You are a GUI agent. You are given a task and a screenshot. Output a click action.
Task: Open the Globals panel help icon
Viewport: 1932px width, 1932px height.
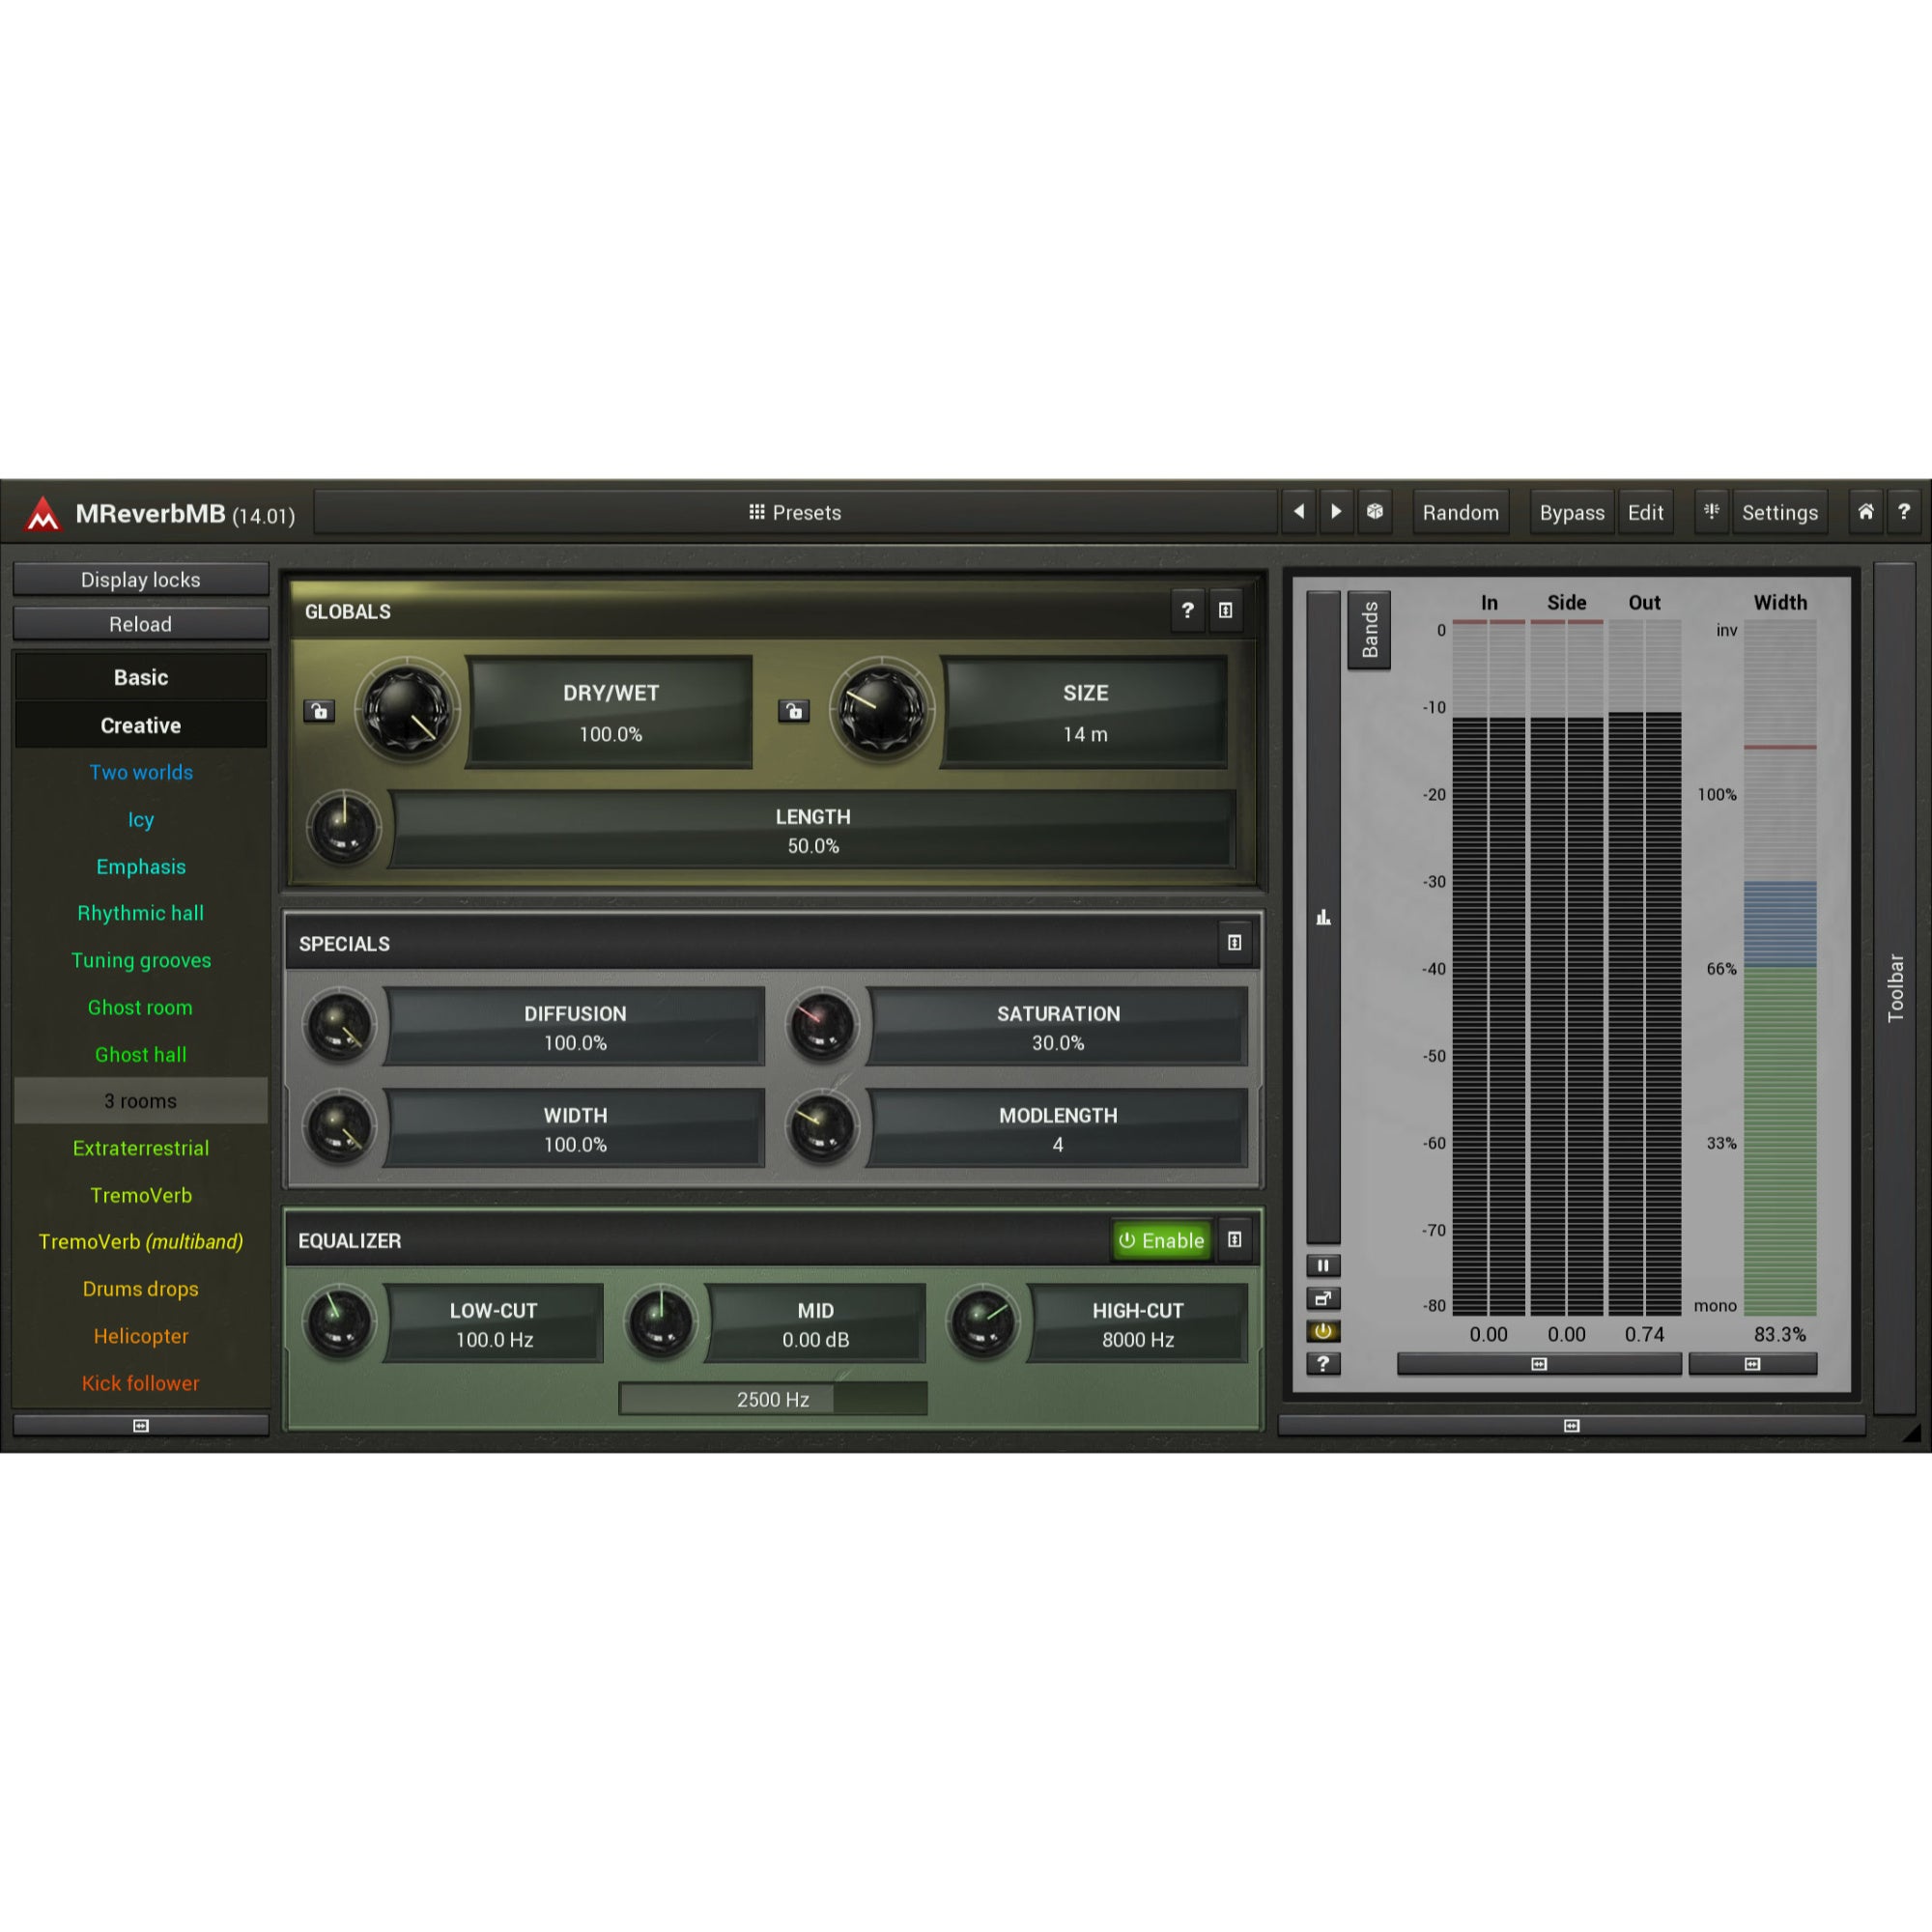click(x=1187, y=610)
